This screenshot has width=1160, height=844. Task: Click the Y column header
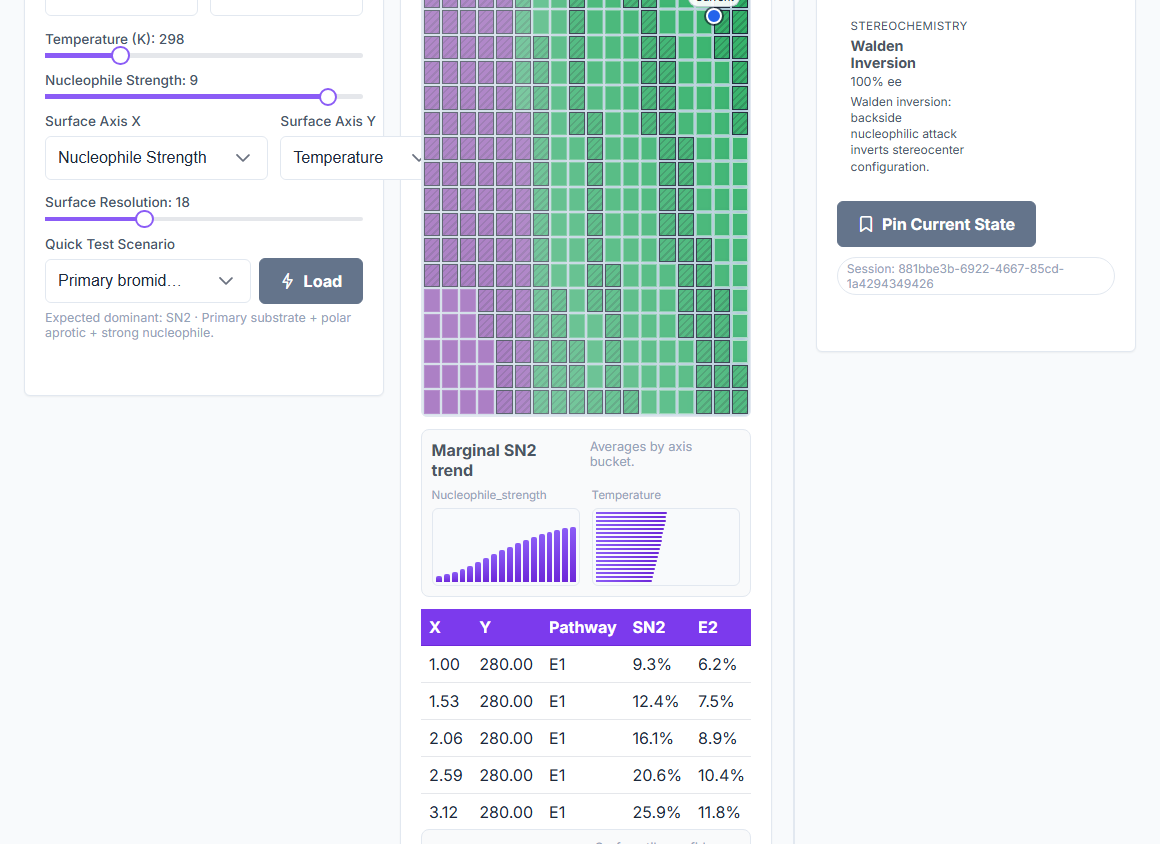coord(485,627)
